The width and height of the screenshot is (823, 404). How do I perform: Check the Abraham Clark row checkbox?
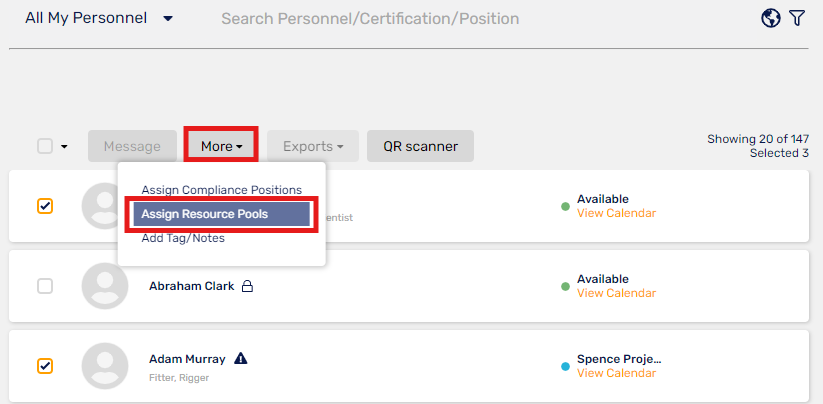point(45,286)
